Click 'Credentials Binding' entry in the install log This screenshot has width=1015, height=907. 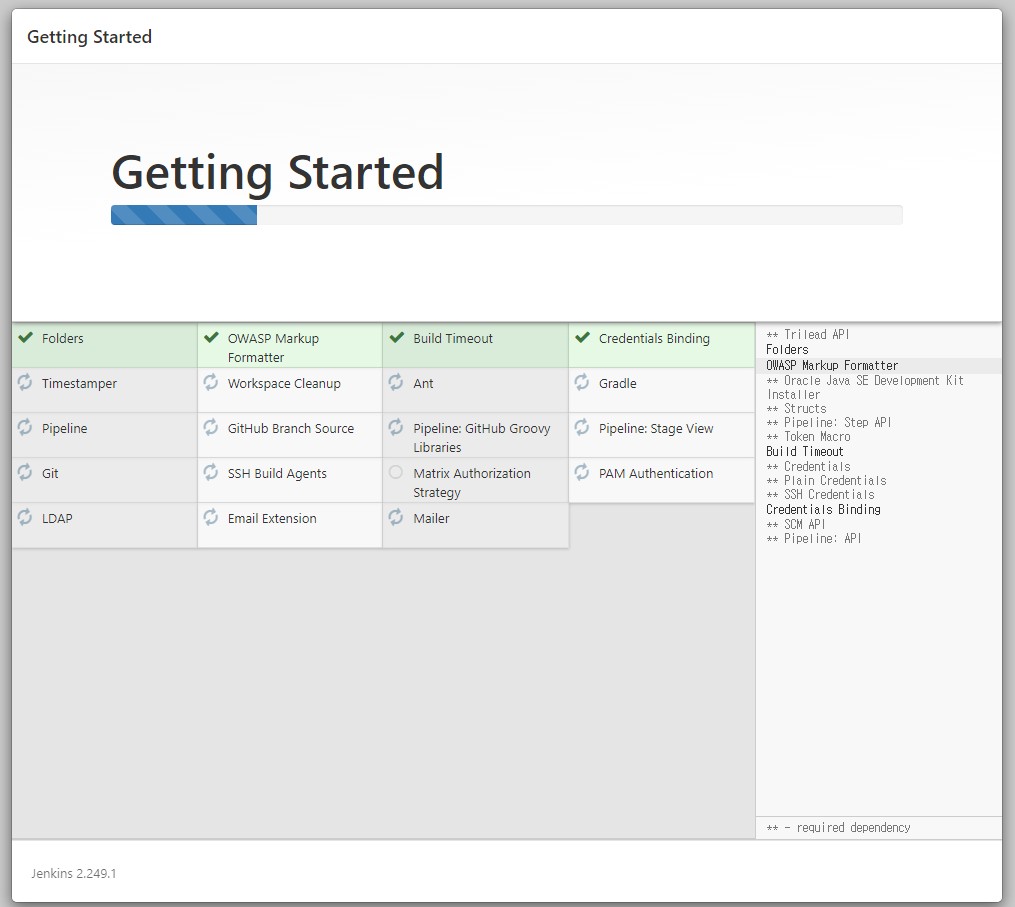point(823,509)
